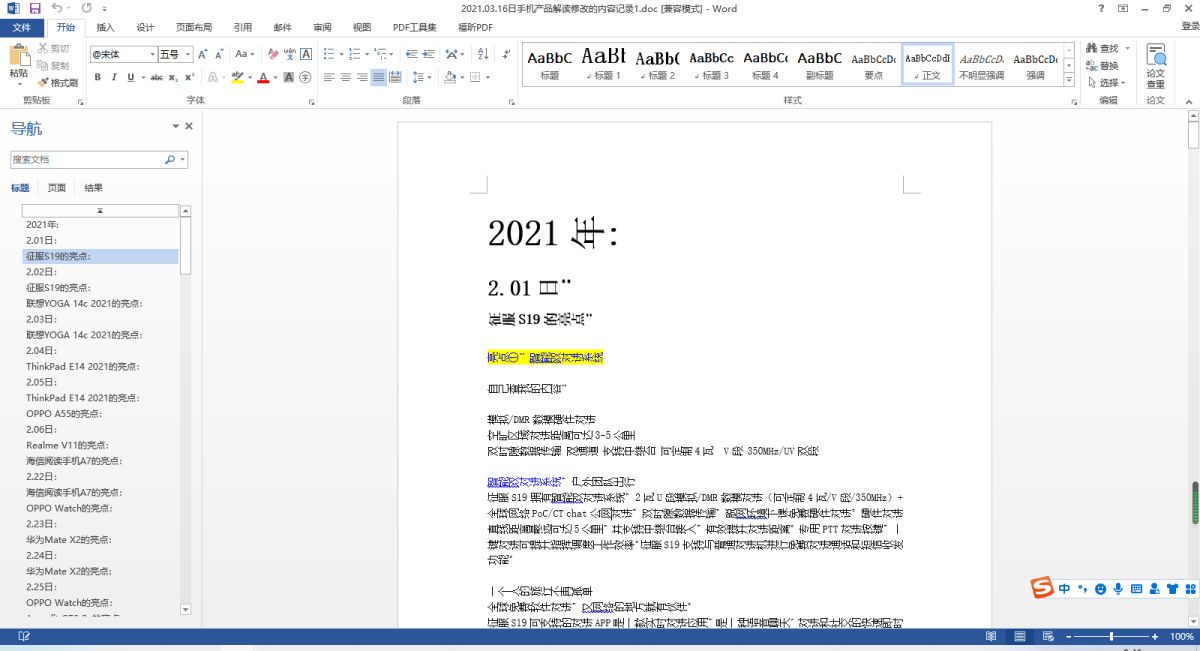Toggle bold formatting
This screenshot has height=651, width=1200.
pos(98,77)
